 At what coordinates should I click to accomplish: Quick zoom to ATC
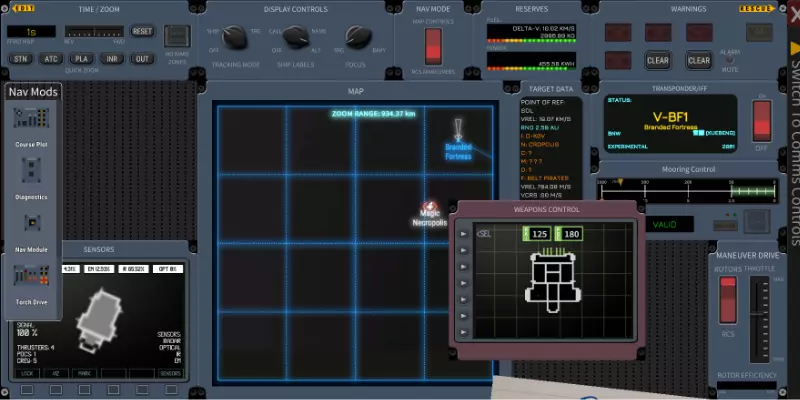pos(51,59)
